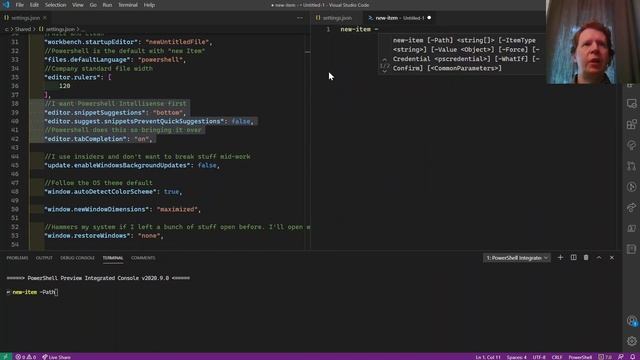
Task: Select the TERMINAL panel tab
Action: 113,258
